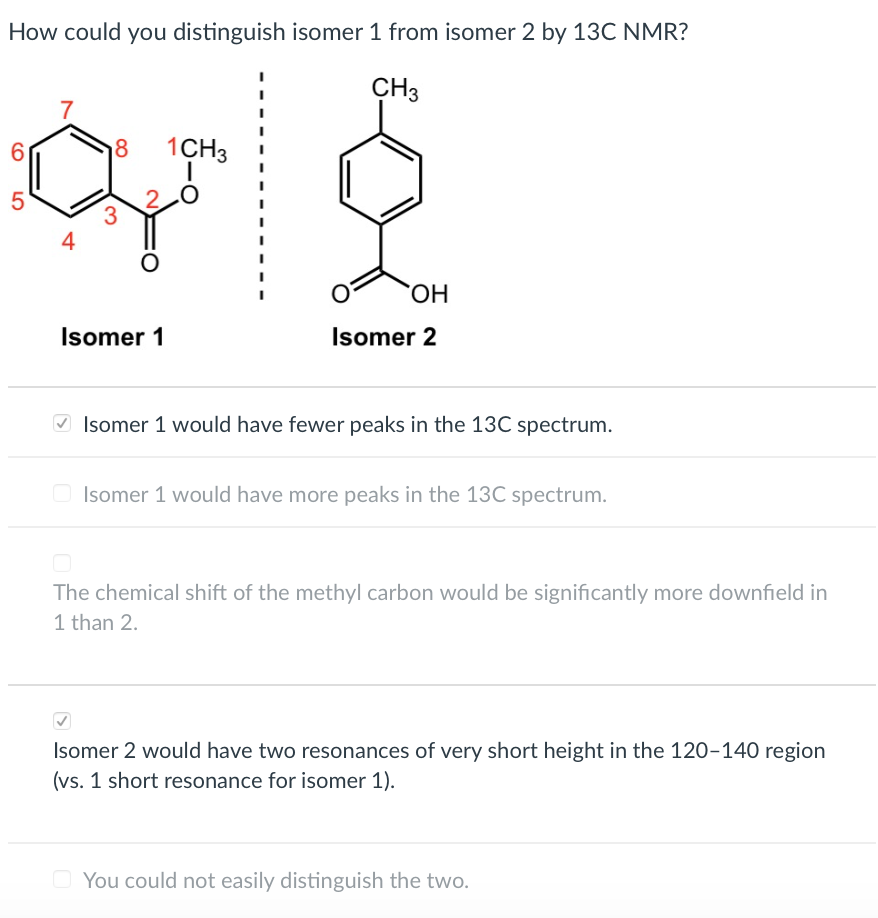Click the dashed divider between the two isomers
Image resolution: width=878 pixels, height=918 pixels.
pyautogui.click(x=262, y=190)
